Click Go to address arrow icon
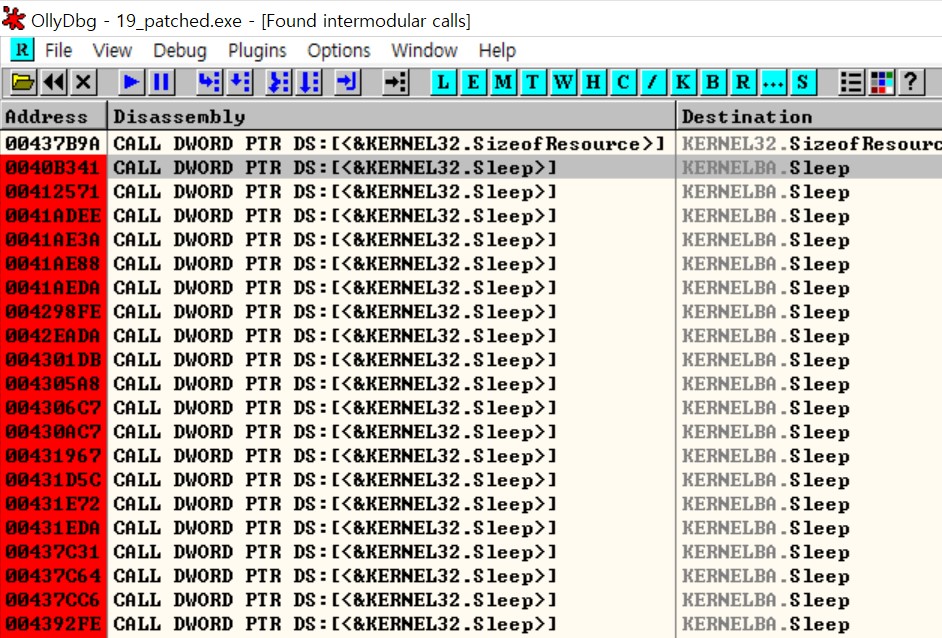This screenshot has width=942, height=638. pyautogui.click(x=396, y=82)
